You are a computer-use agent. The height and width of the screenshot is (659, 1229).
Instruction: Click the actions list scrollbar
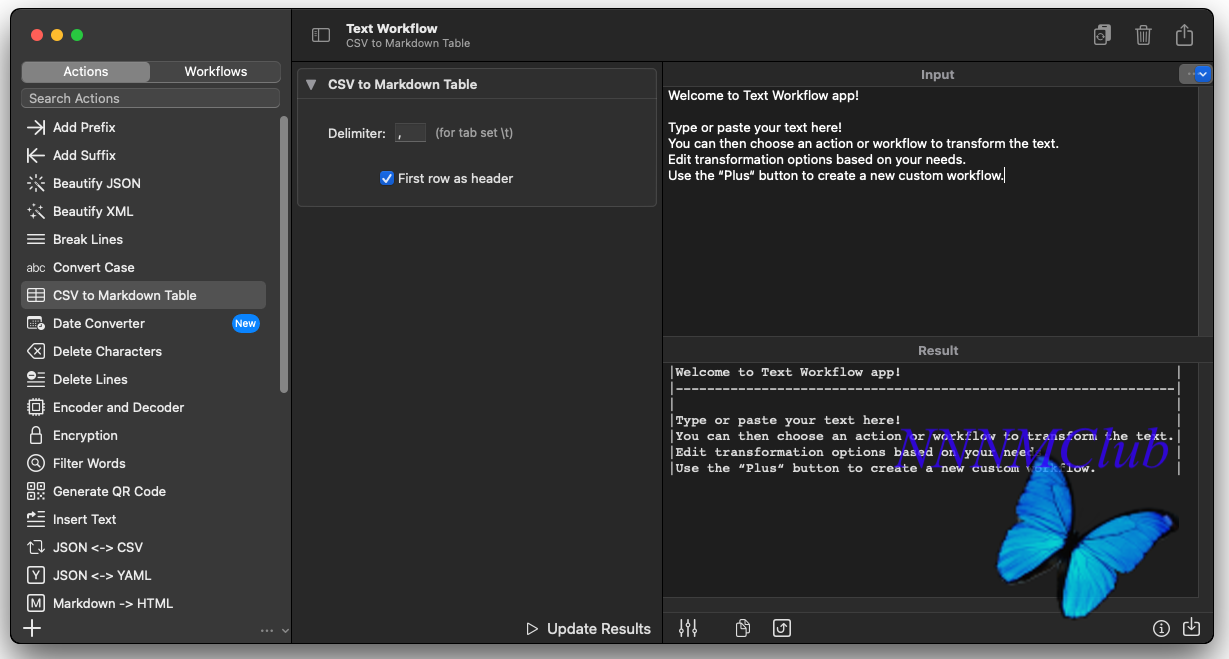coord(284,255)
